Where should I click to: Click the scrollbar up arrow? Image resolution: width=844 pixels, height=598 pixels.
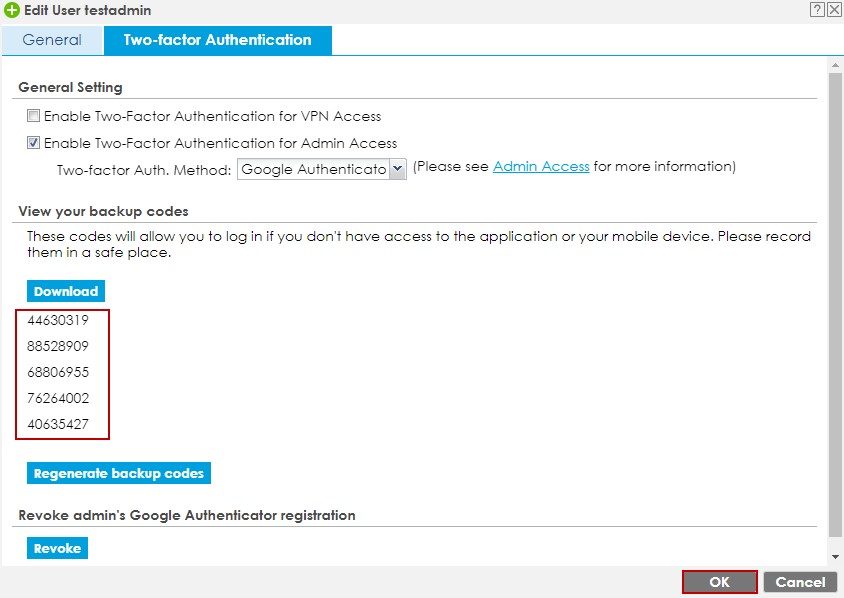click(x=835, y=66)
